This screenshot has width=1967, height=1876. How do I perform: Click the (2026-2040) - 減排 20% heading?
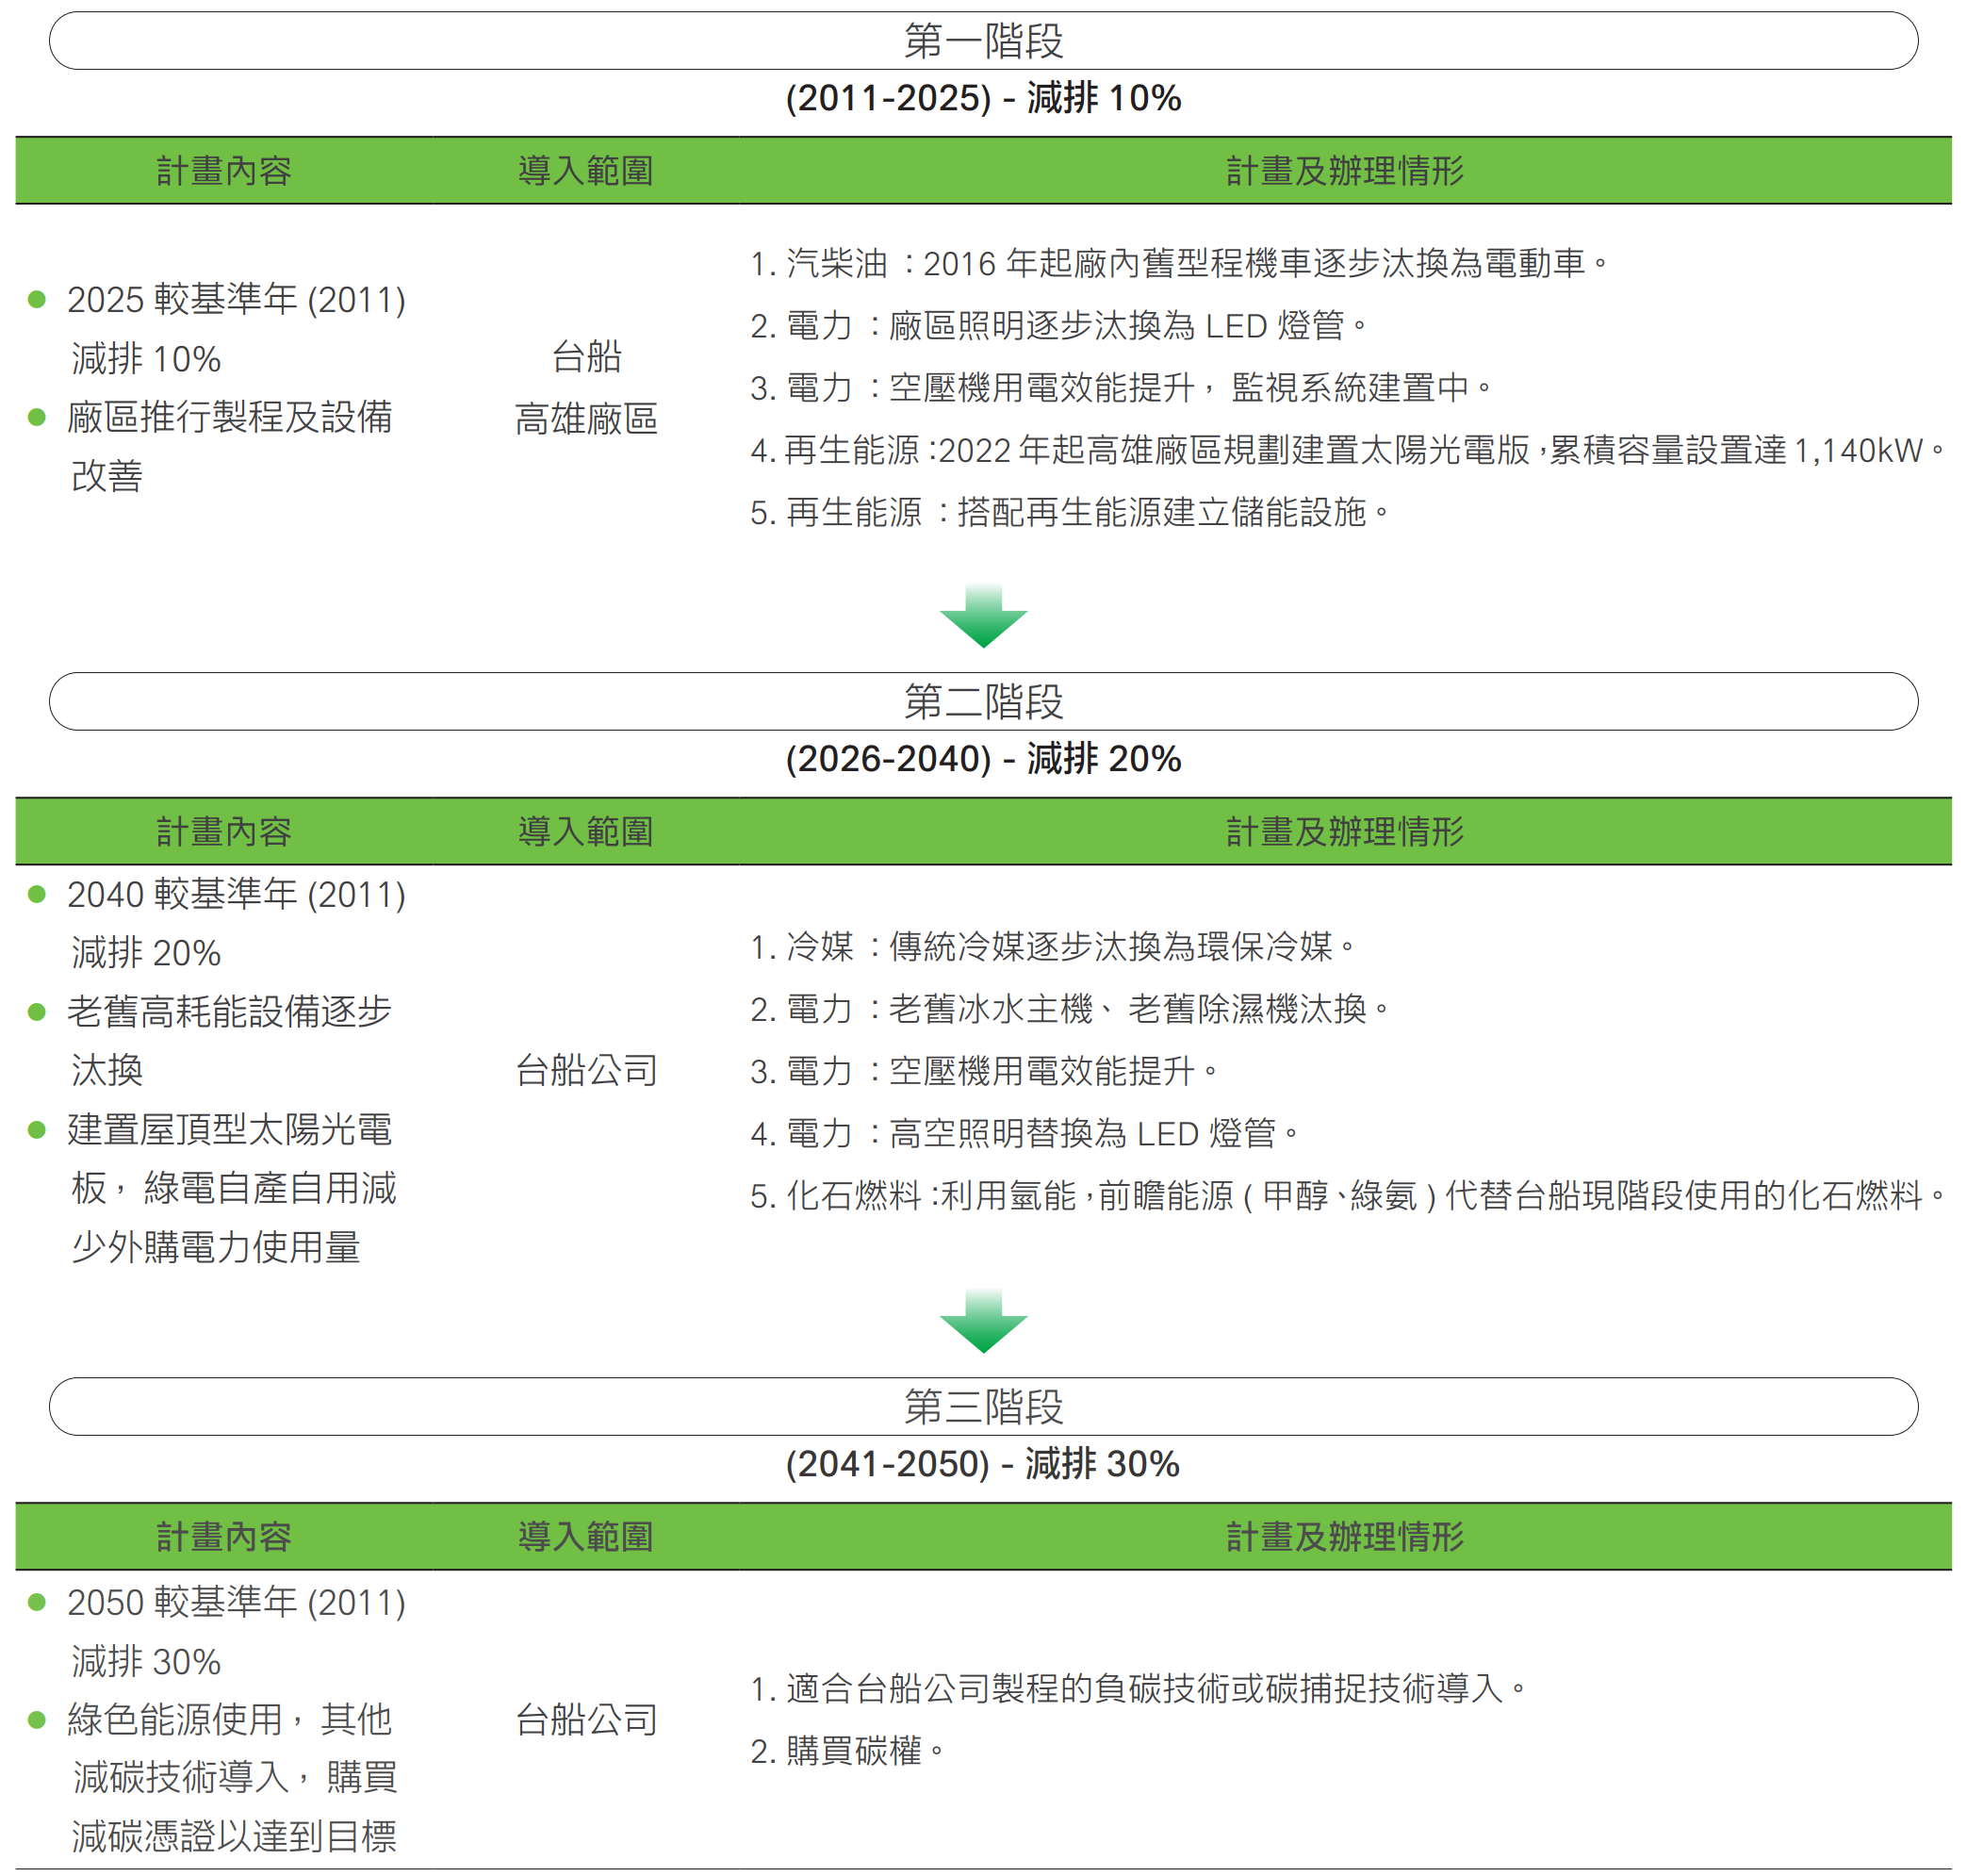click(x=983, y=759)
